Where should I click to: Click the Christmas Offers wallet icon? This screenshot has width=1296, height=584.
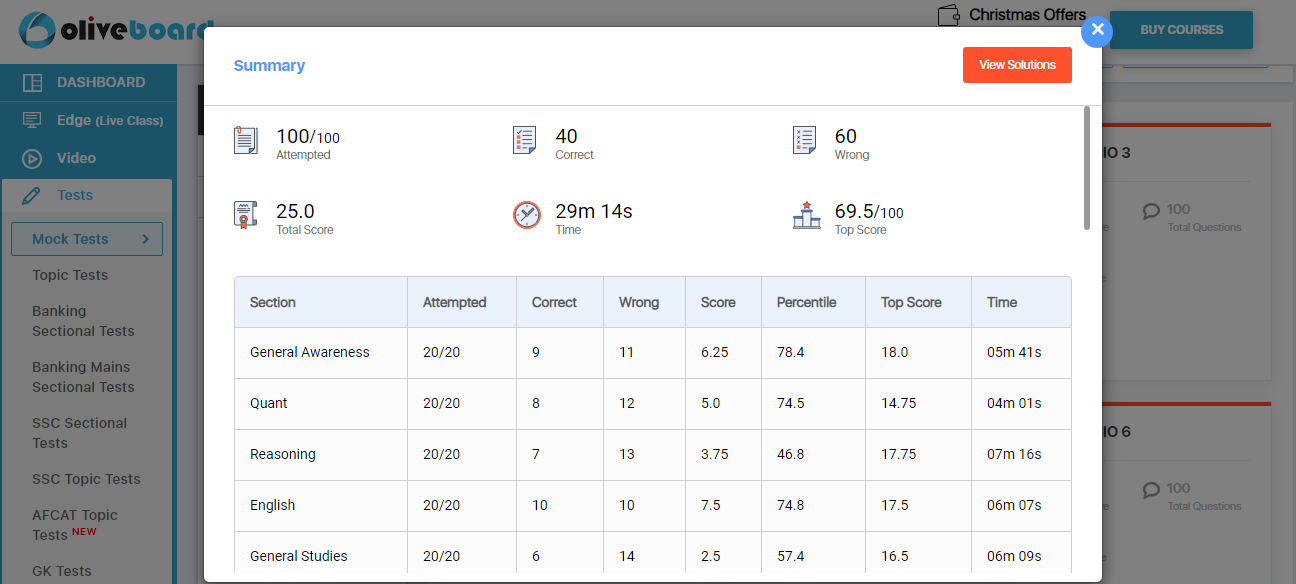point(949,15)
